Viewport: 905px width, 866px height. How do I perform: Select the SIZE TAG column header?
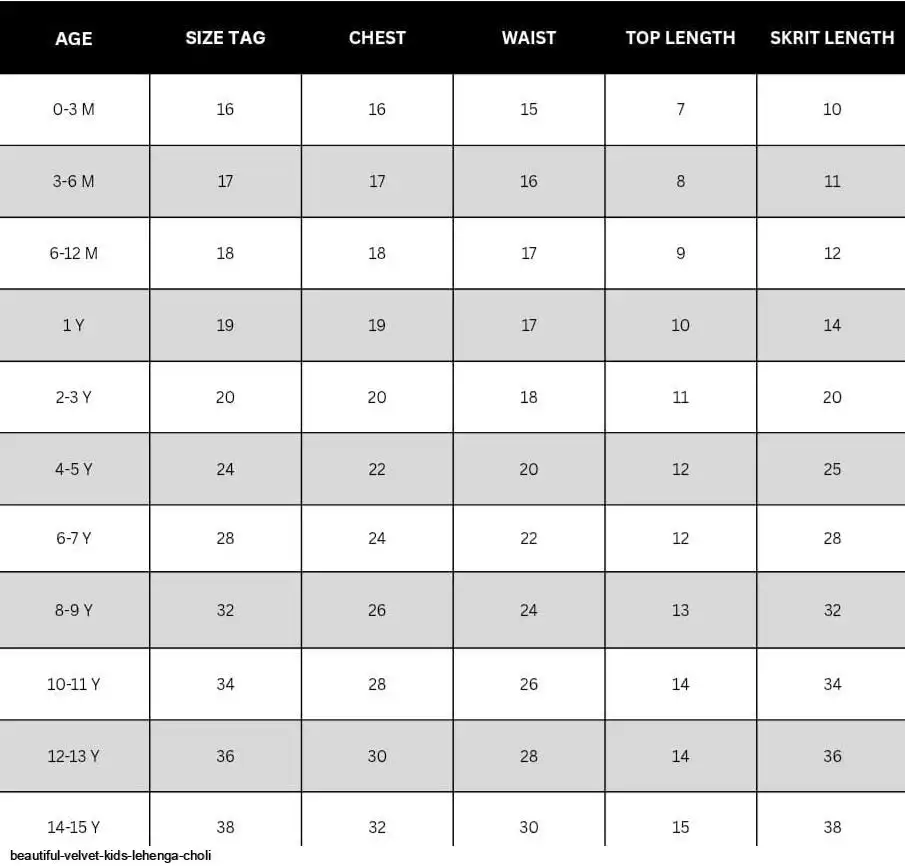[x=226, y=38]
